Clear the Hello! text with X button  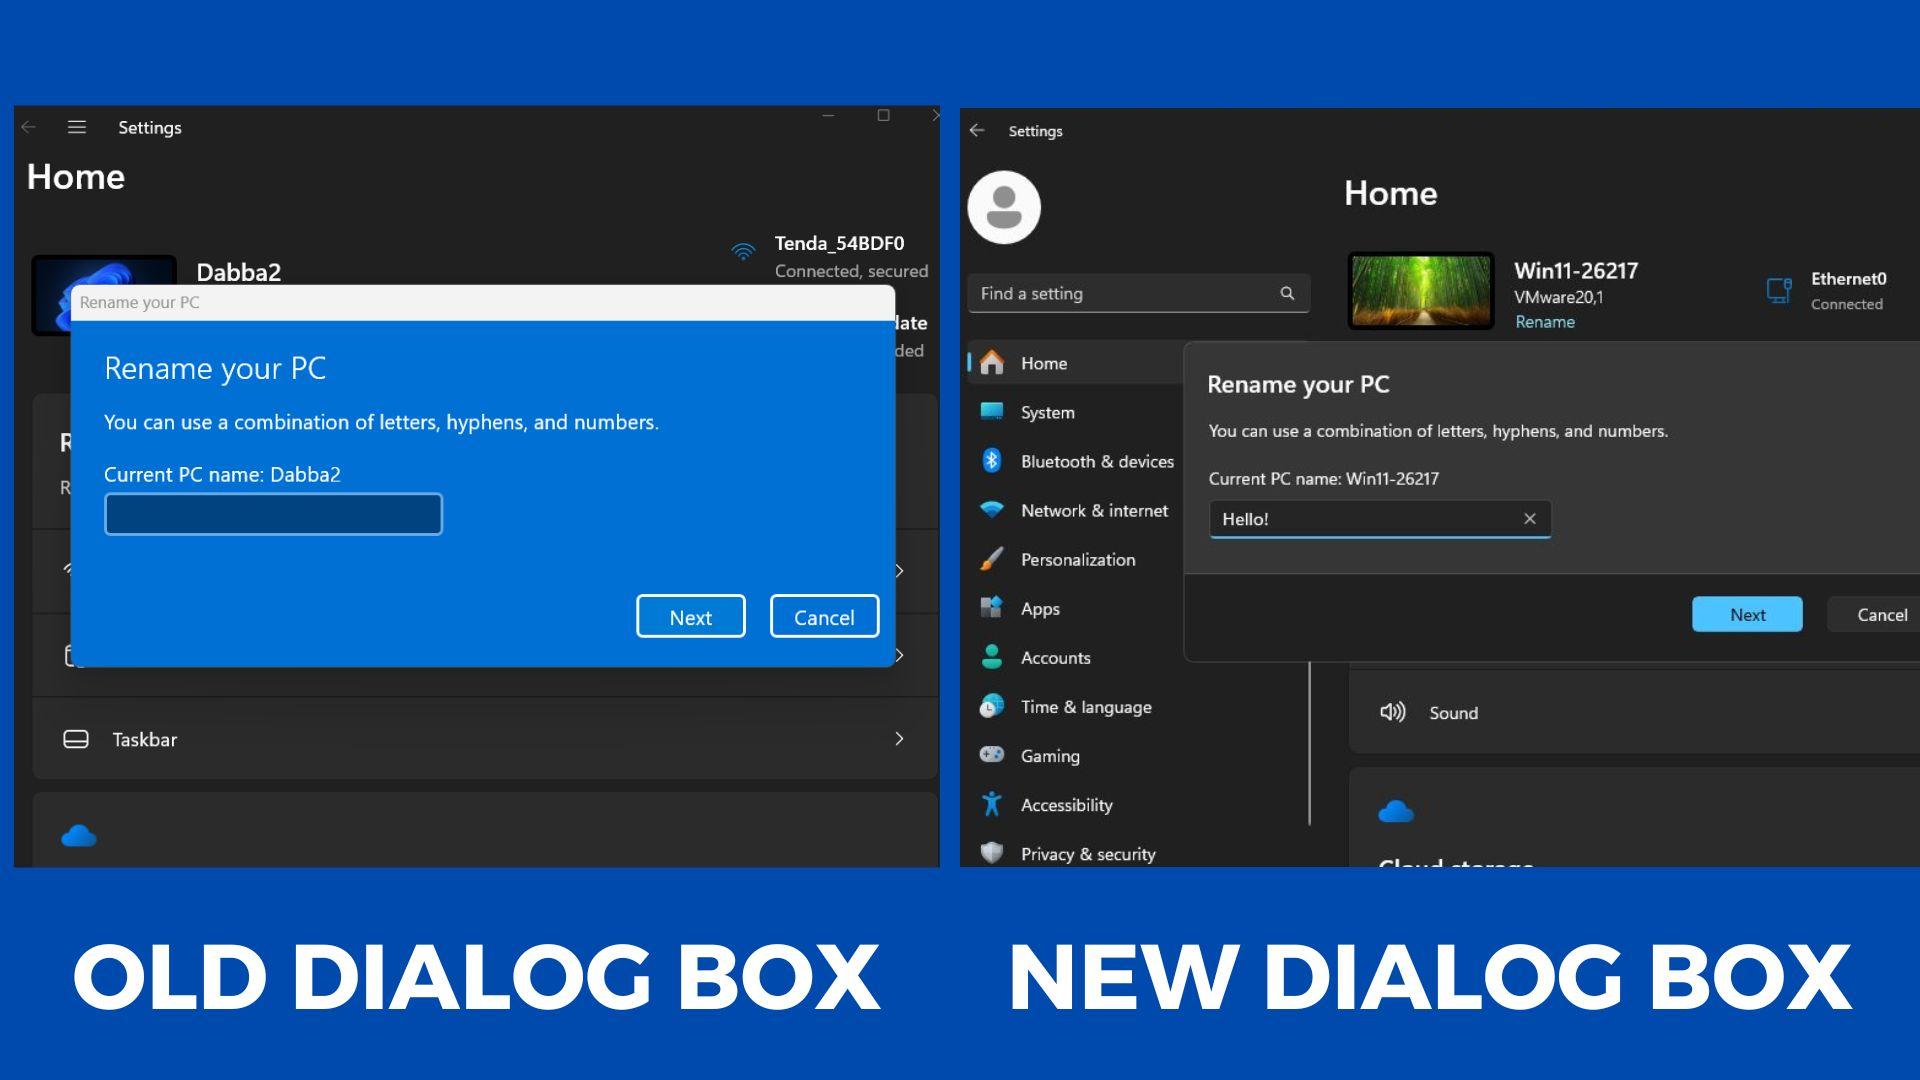pos(1529,518)
